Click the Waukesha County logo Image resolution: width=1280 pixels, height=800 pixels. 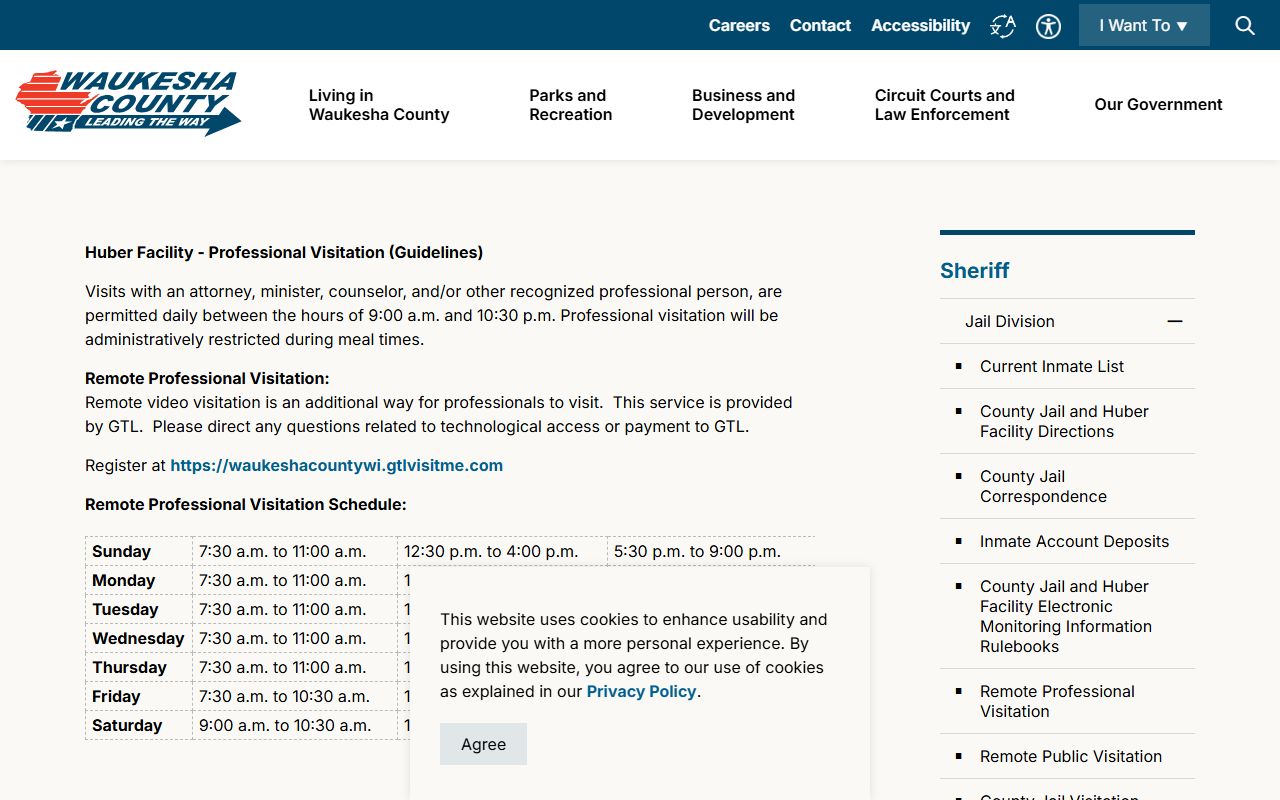(x=128, y=103)
